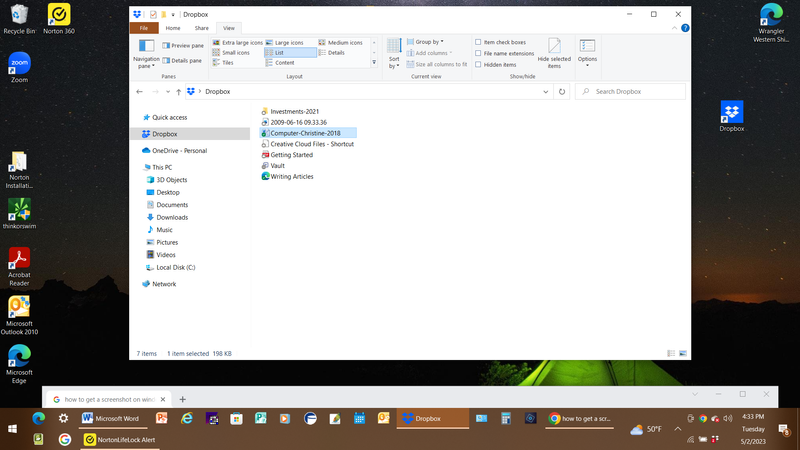The height and width of the screenshot is (450, 800).
Task: Switch to the Home ribbon tab
Action: tap(172, 28)
